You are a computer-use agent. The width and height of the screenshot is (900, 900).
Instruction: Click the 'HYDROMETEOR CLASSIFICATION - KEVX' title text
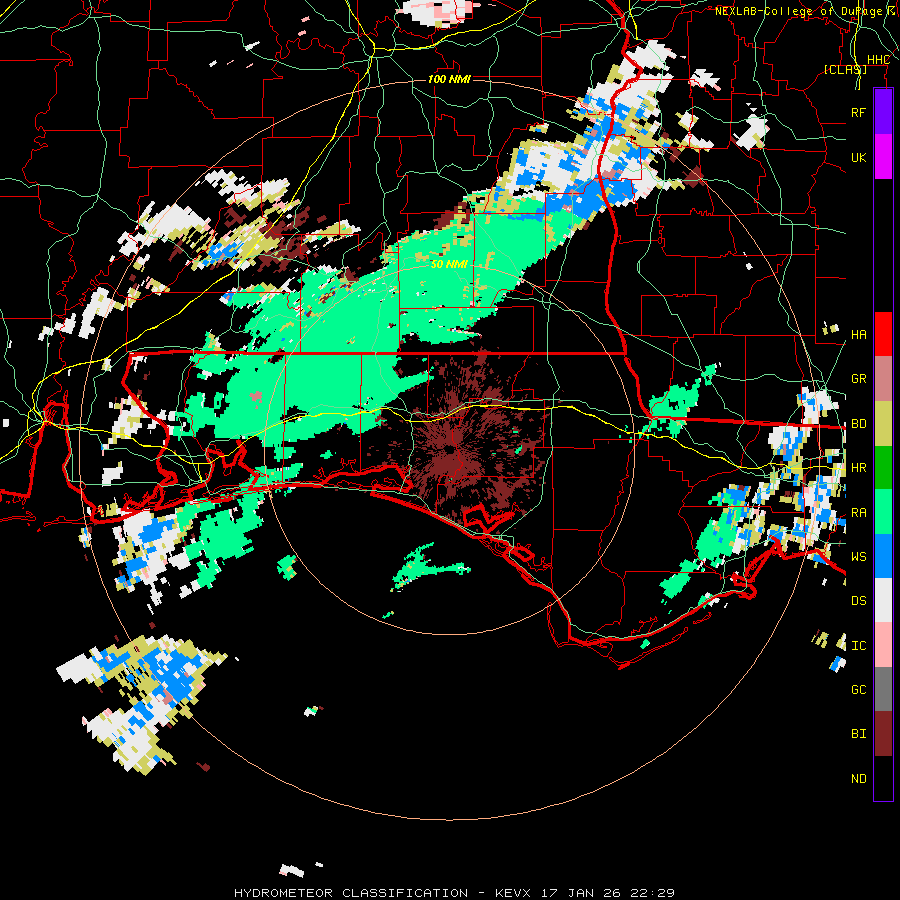click(383, 893)
